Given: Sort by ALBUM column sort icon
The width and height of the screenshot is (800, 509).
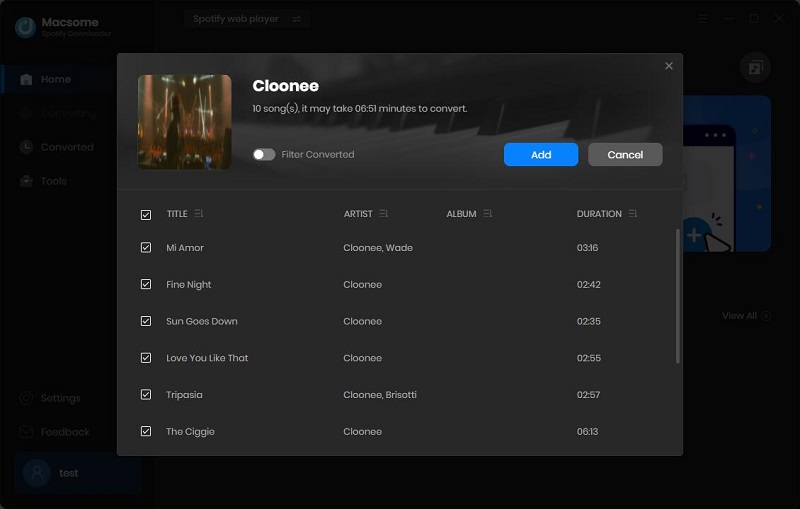Looking at the screenshot, I should point(487,213).
